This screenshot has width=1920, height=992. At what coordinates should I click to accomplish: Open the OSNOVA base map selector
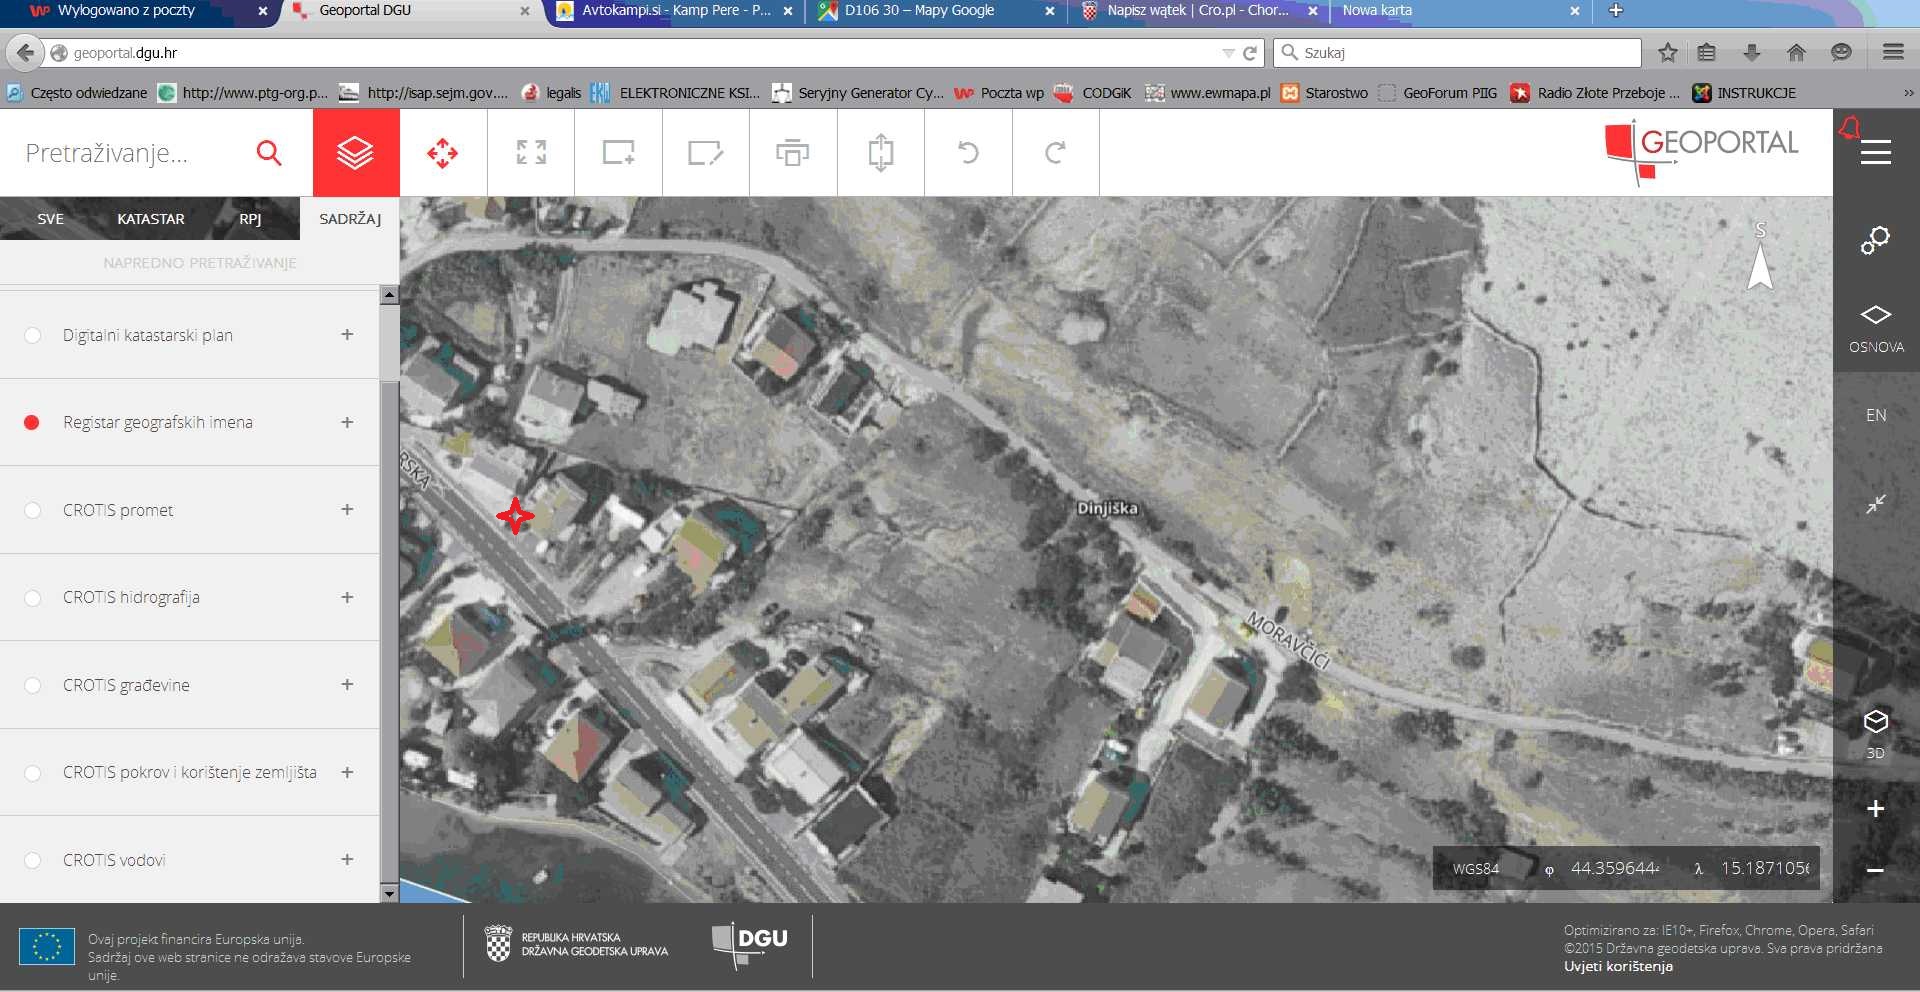tap(1875, 328)
